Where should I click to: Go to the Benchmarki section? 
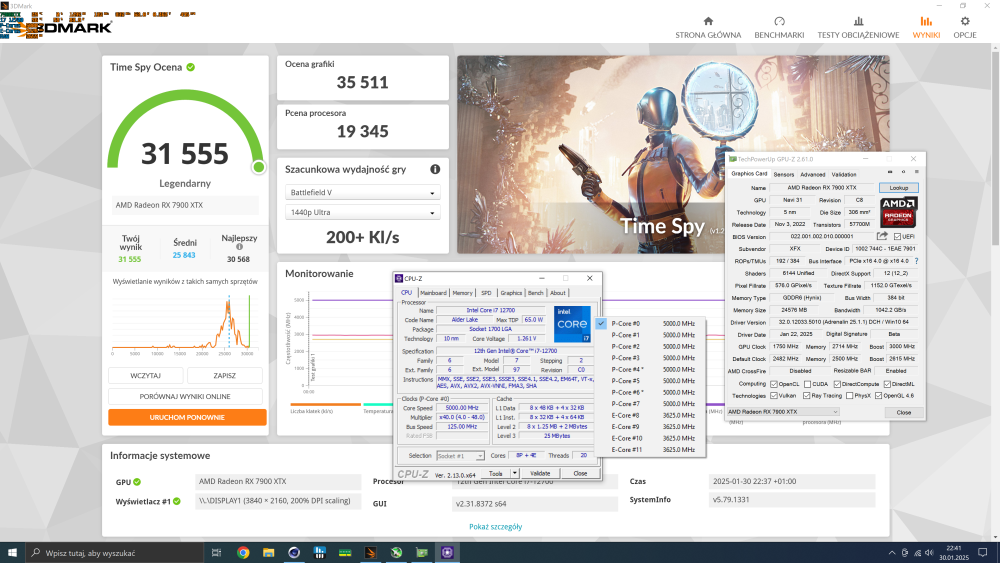coord(779,27)
